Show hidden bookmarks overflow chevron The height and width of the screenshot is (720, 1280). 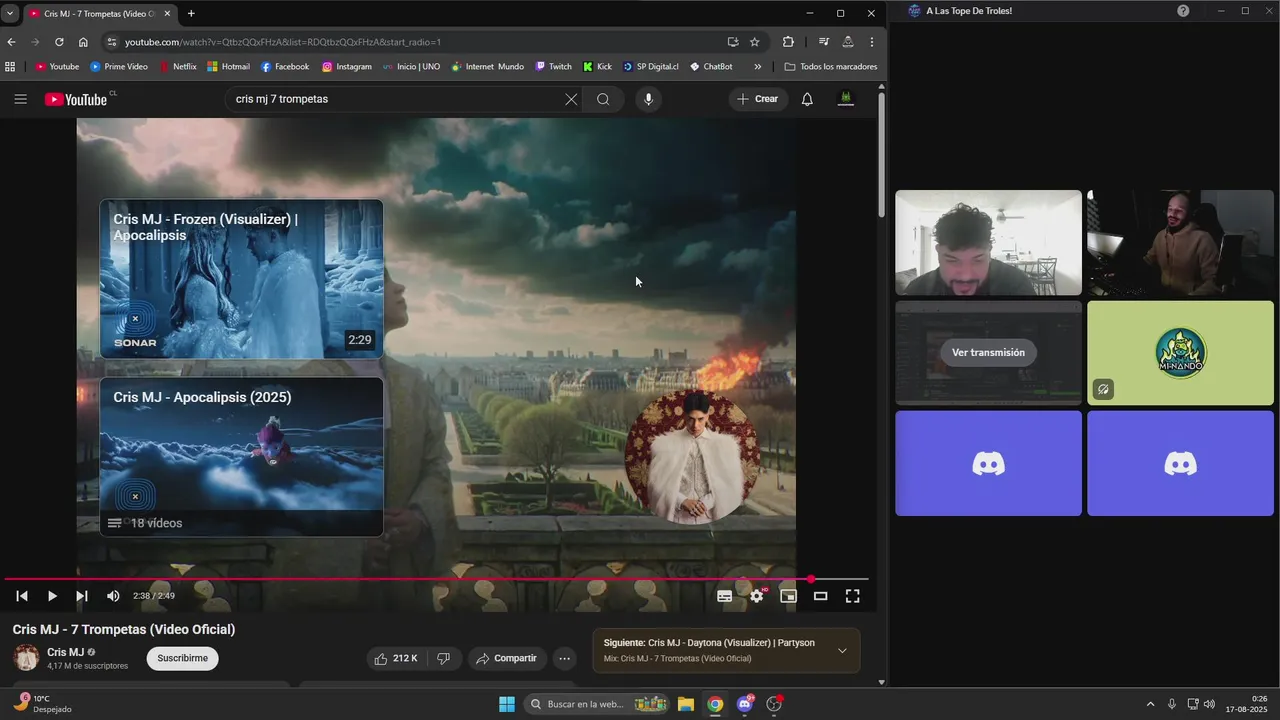[757, 67]
